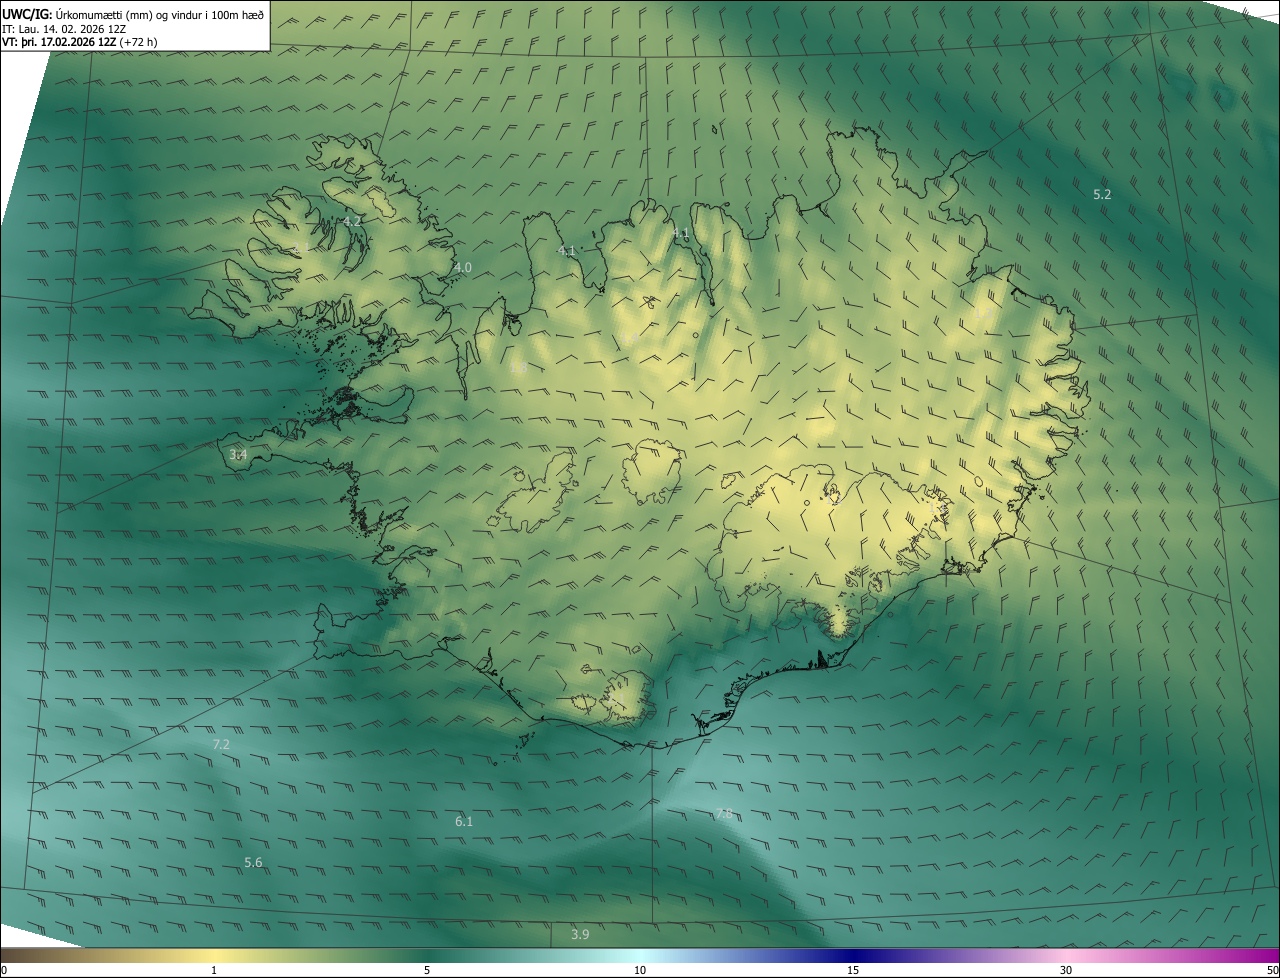Click the map value label "3.9"

[x=580, y=934]
